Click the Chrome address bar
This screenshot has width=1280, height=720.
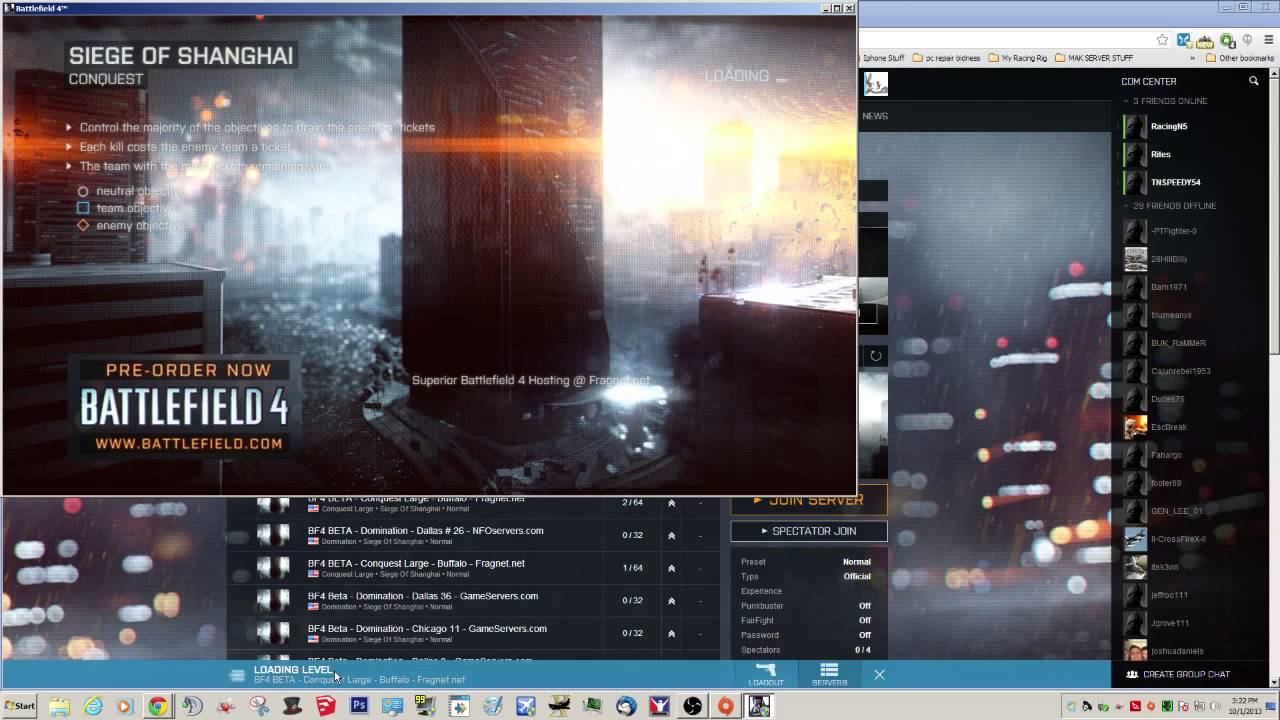point(1005,40)
